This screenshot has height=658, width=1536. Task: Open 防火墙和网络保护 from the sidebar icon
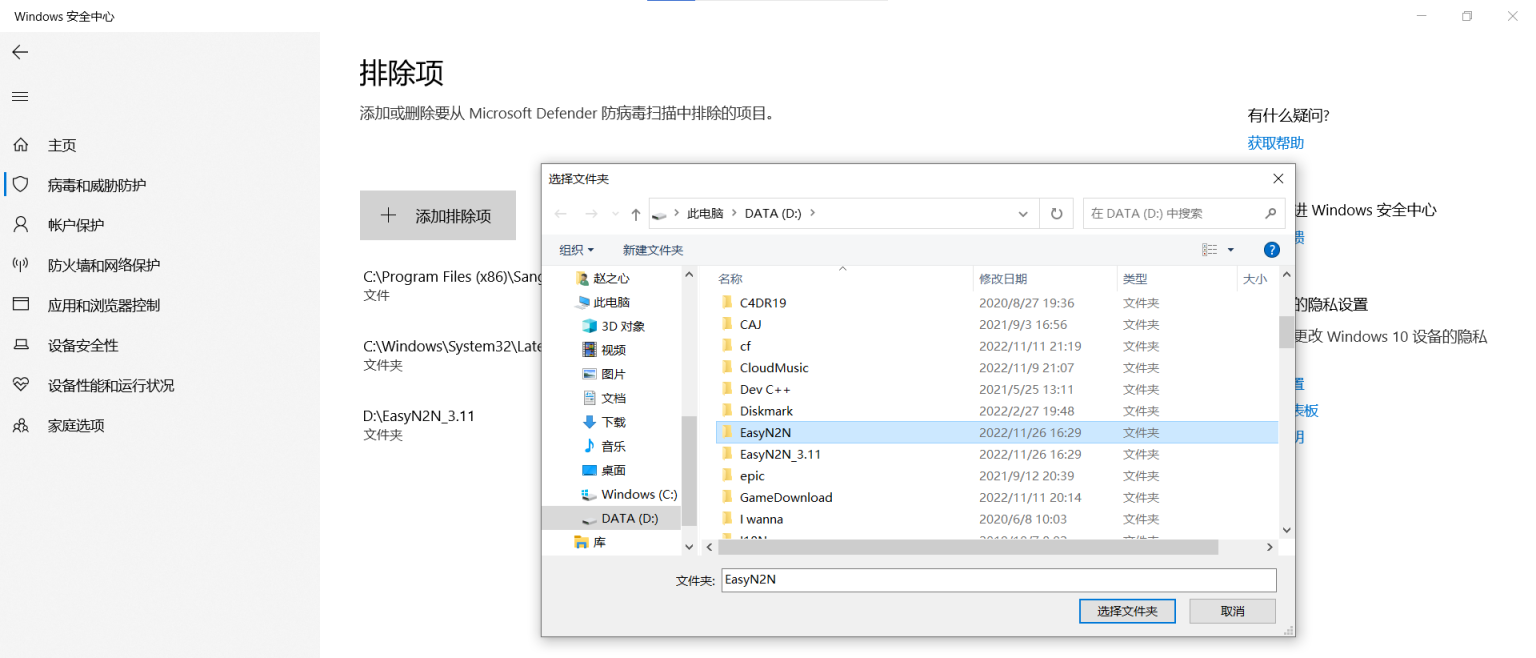(x=21, y=264)
